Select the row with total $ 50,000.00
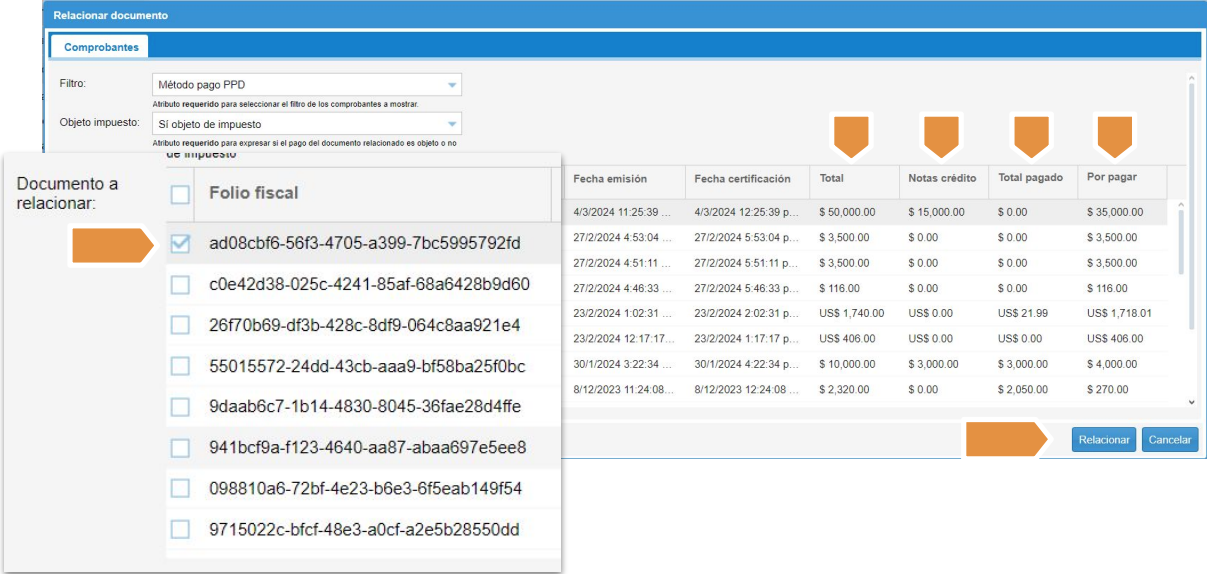Screen dimensions: 1208x574 [846, 212]
